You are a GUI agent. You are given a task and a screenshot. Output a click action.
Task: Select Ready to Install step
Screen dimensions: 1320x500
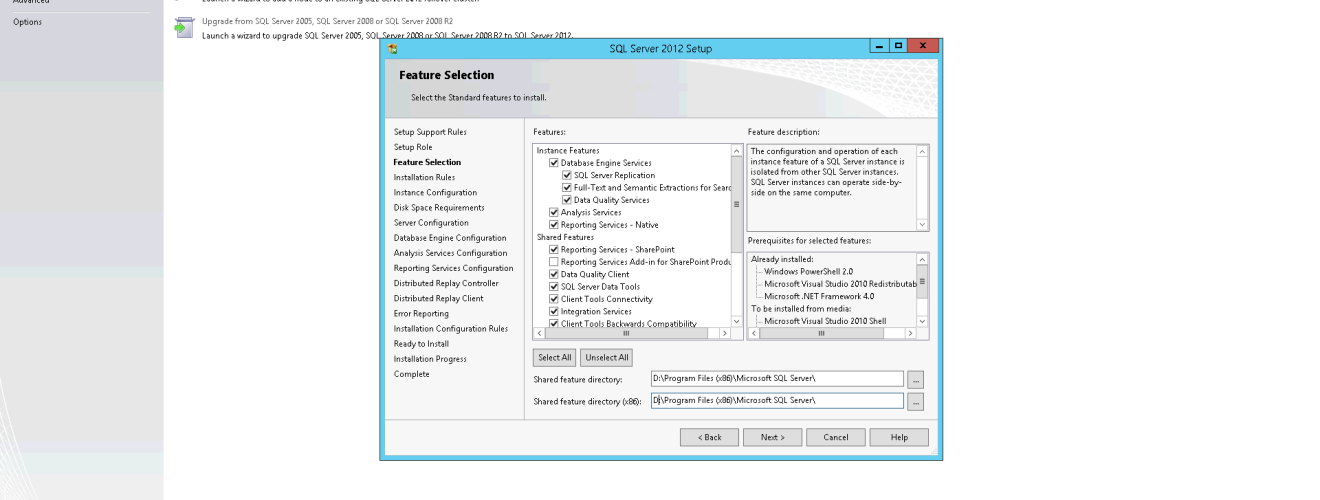(421, 343)
